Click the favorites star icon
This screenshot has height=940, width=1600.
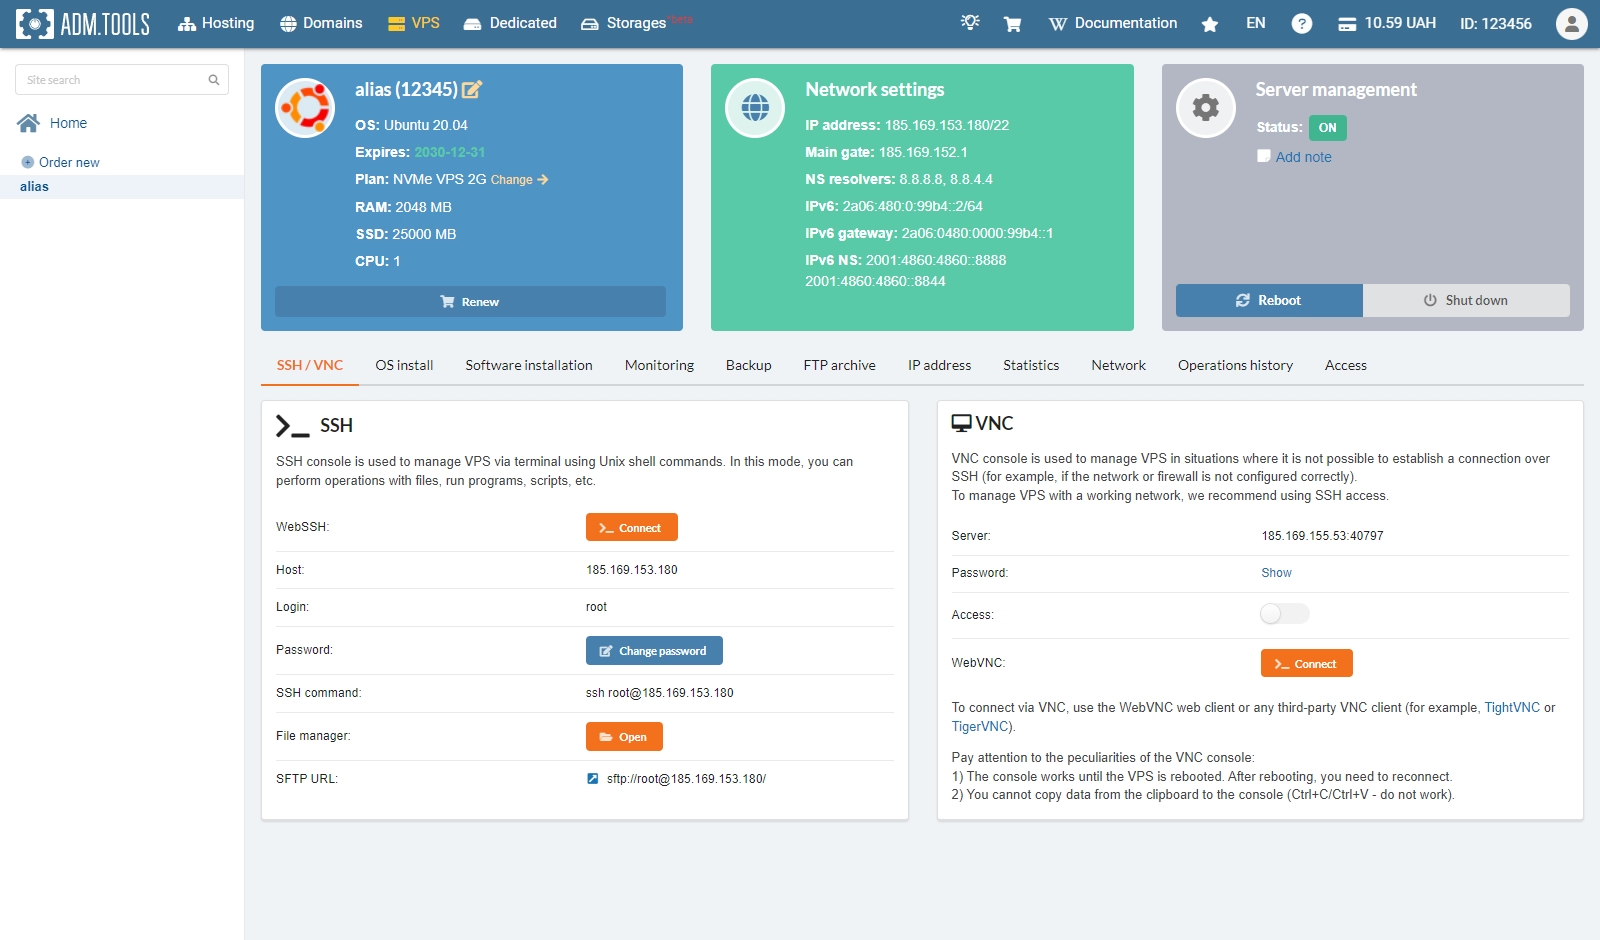(x=1210, y=24)
